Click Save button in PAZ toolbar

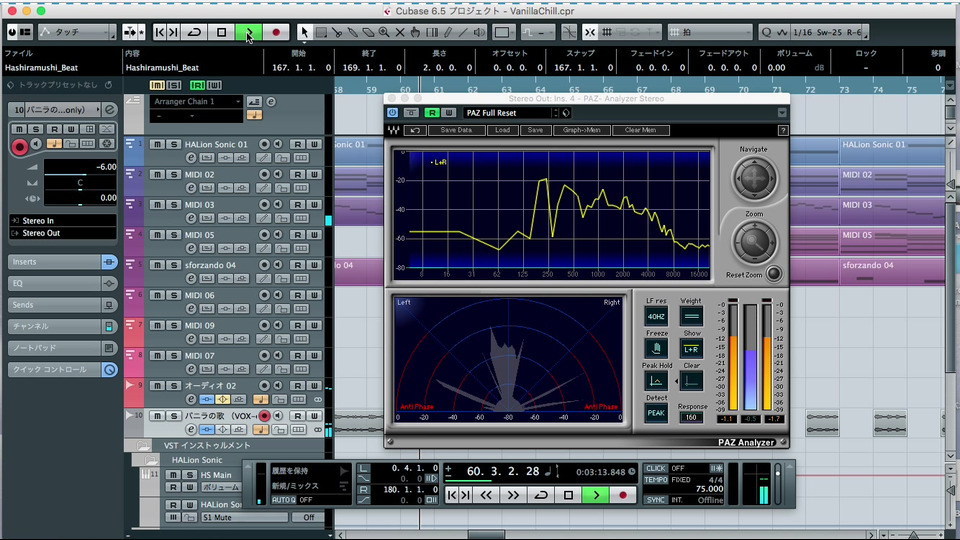pyautogui.click(x=535, y=130)
